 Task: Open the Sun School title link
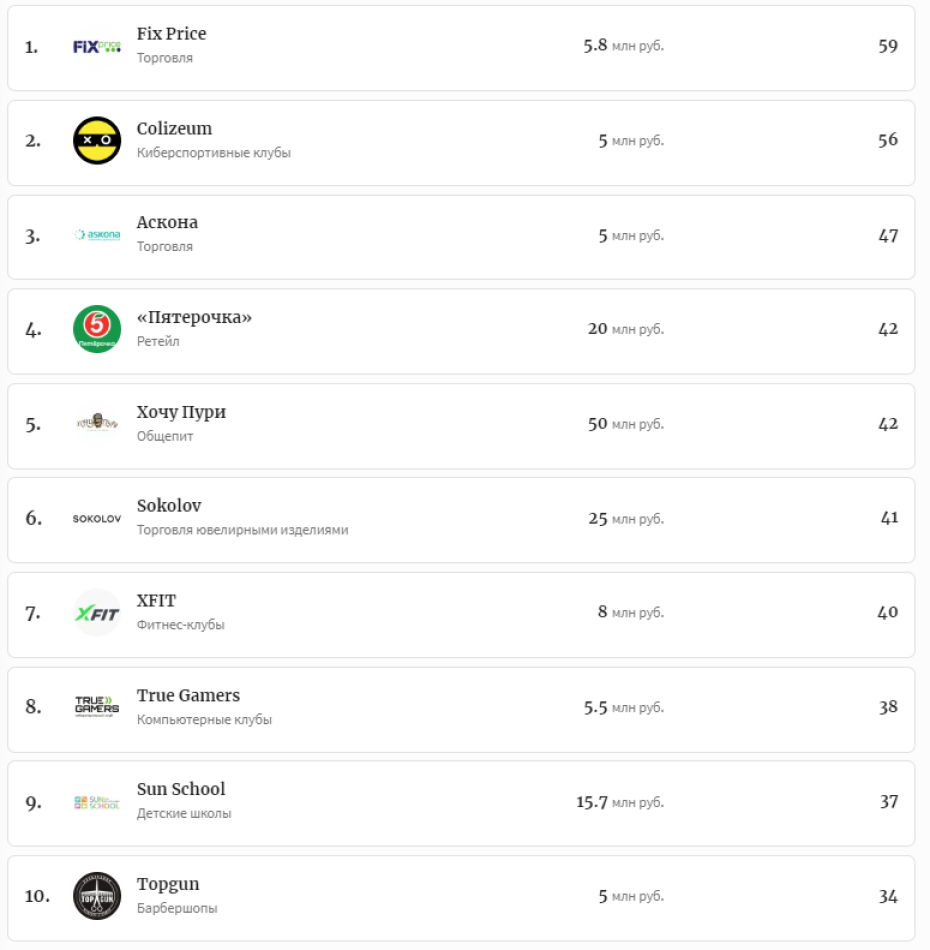pyautogui.click(x=181, y=789)
